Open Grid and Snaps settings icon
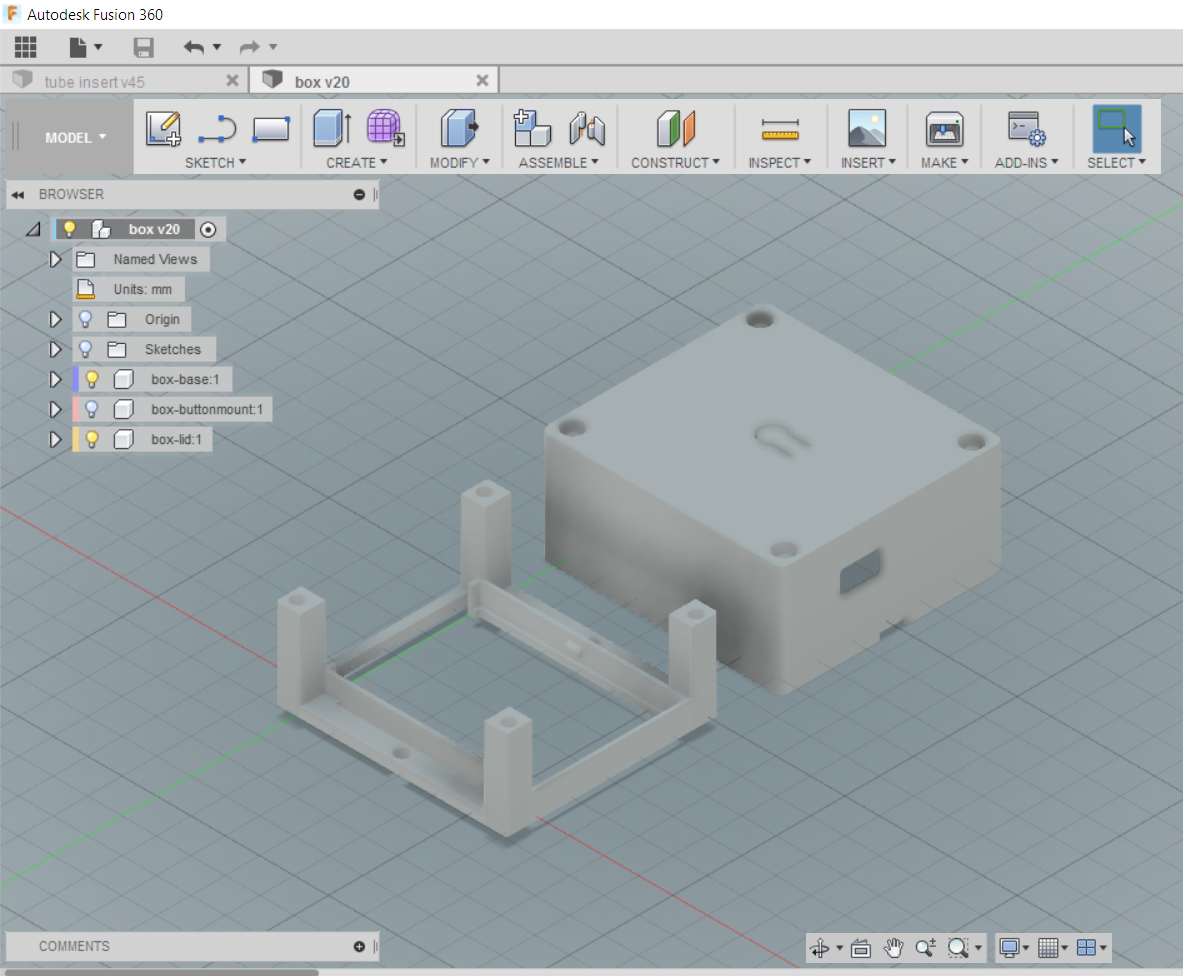Screen dimensions: 1183x976 pyautogui.click(x=1048, y=948)
